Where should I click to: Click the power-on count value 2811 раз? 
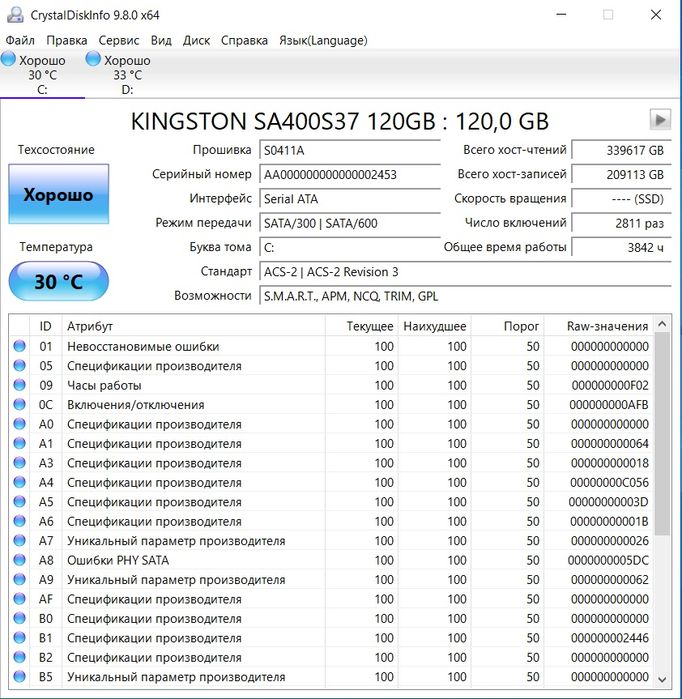tap(621, 223)
